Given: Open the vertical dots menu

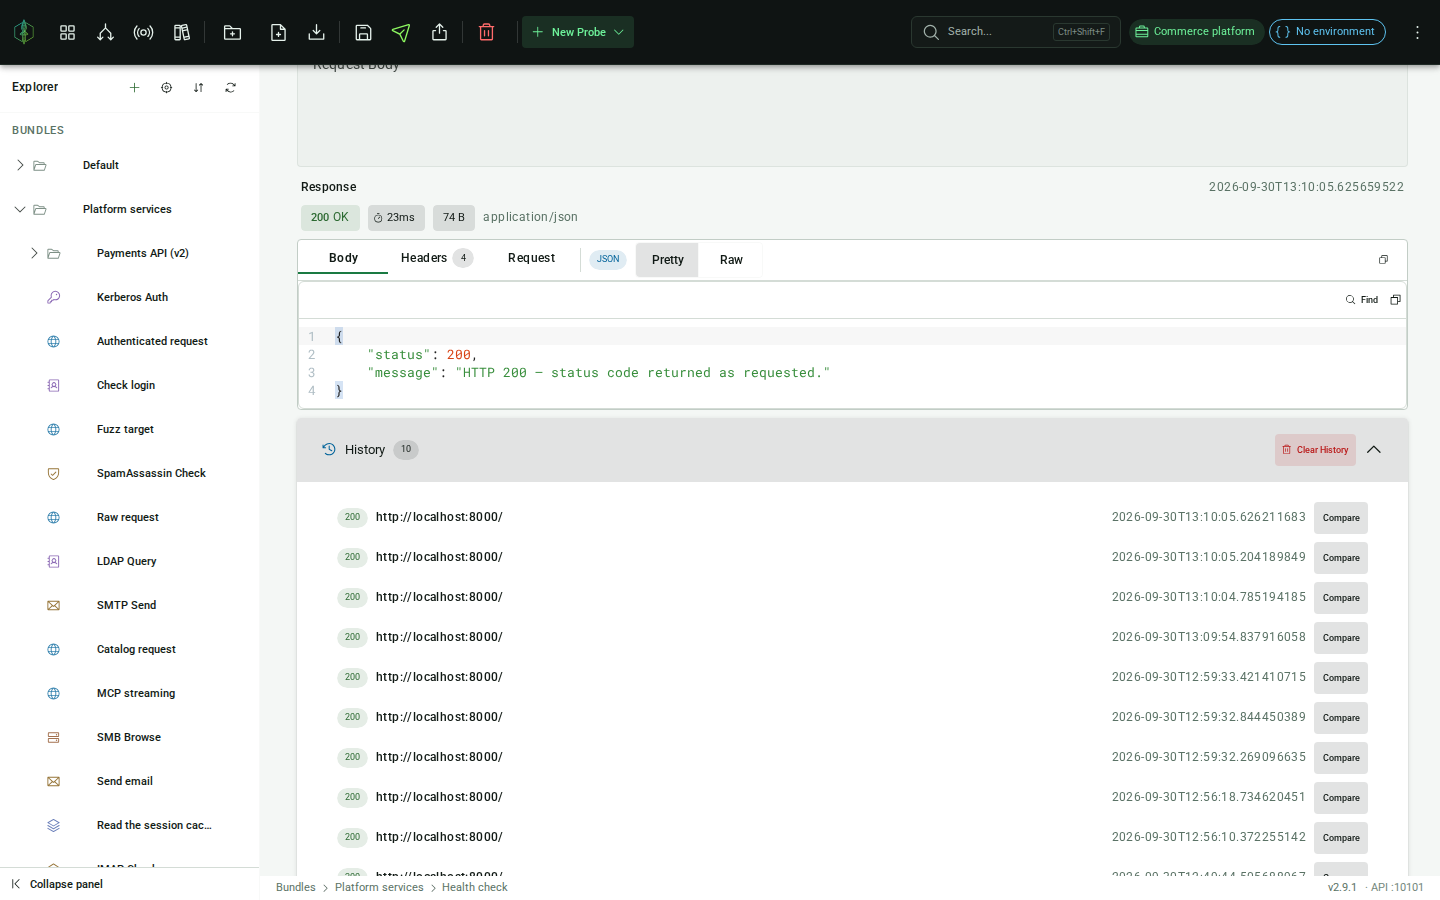Looking at the screenshot, I should (1417, 32).
